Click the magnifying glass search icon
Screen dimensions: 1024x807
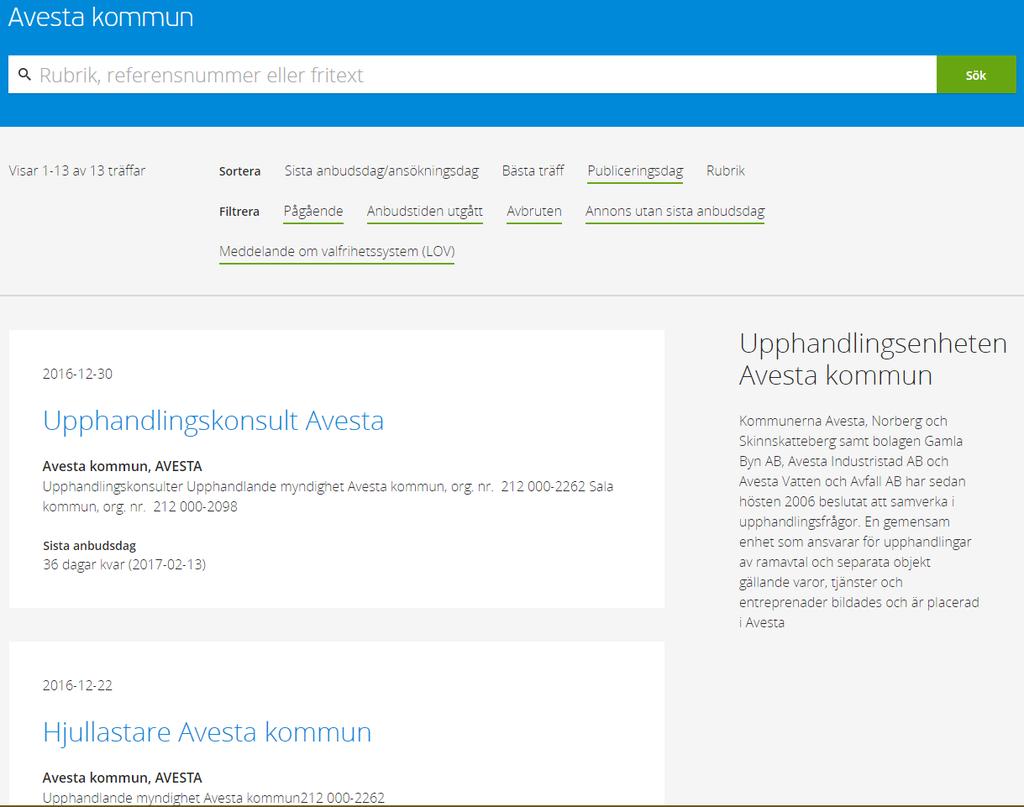(24, 74)
